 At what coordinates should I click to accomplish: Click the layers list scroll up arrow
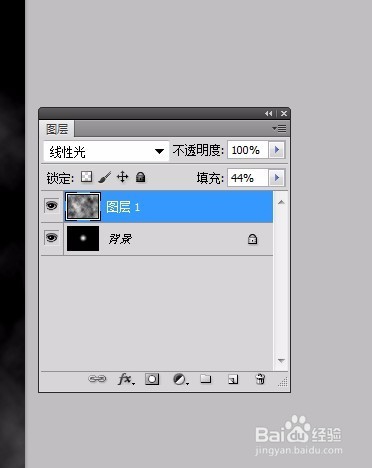coord(281,202)
